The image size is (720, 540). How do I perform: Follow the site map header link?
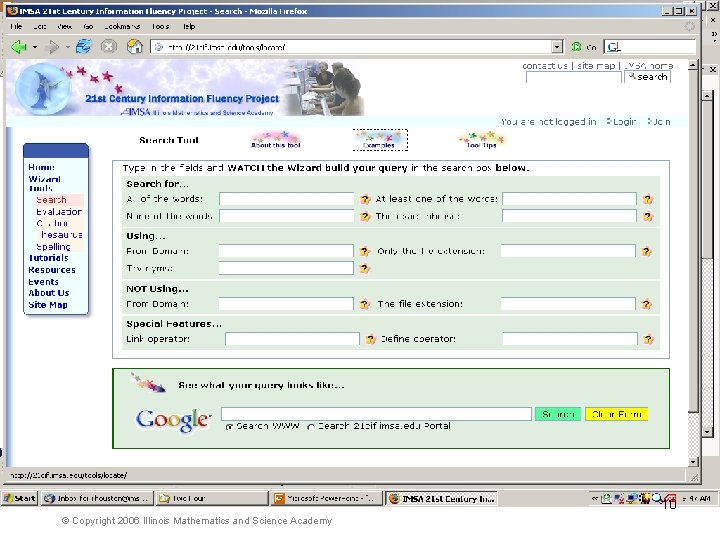596,66
